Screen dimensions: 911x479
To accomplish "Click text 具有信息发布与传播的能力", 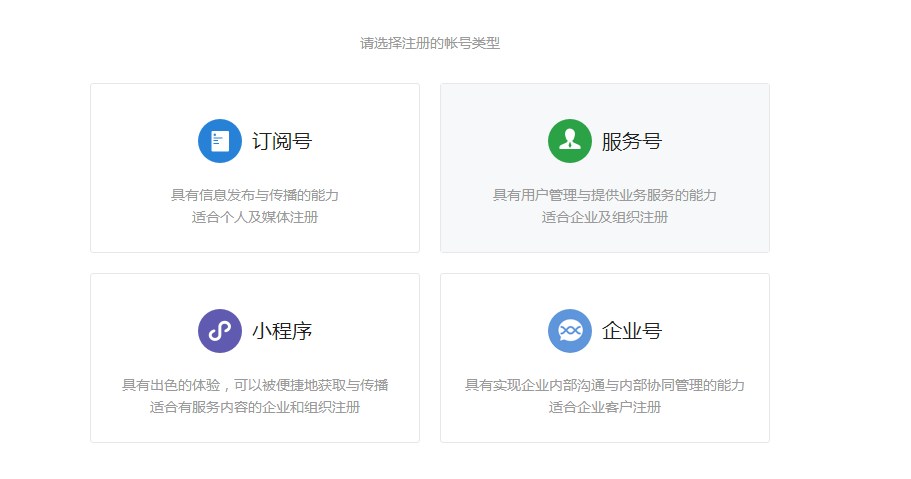I will click(255, 195).
